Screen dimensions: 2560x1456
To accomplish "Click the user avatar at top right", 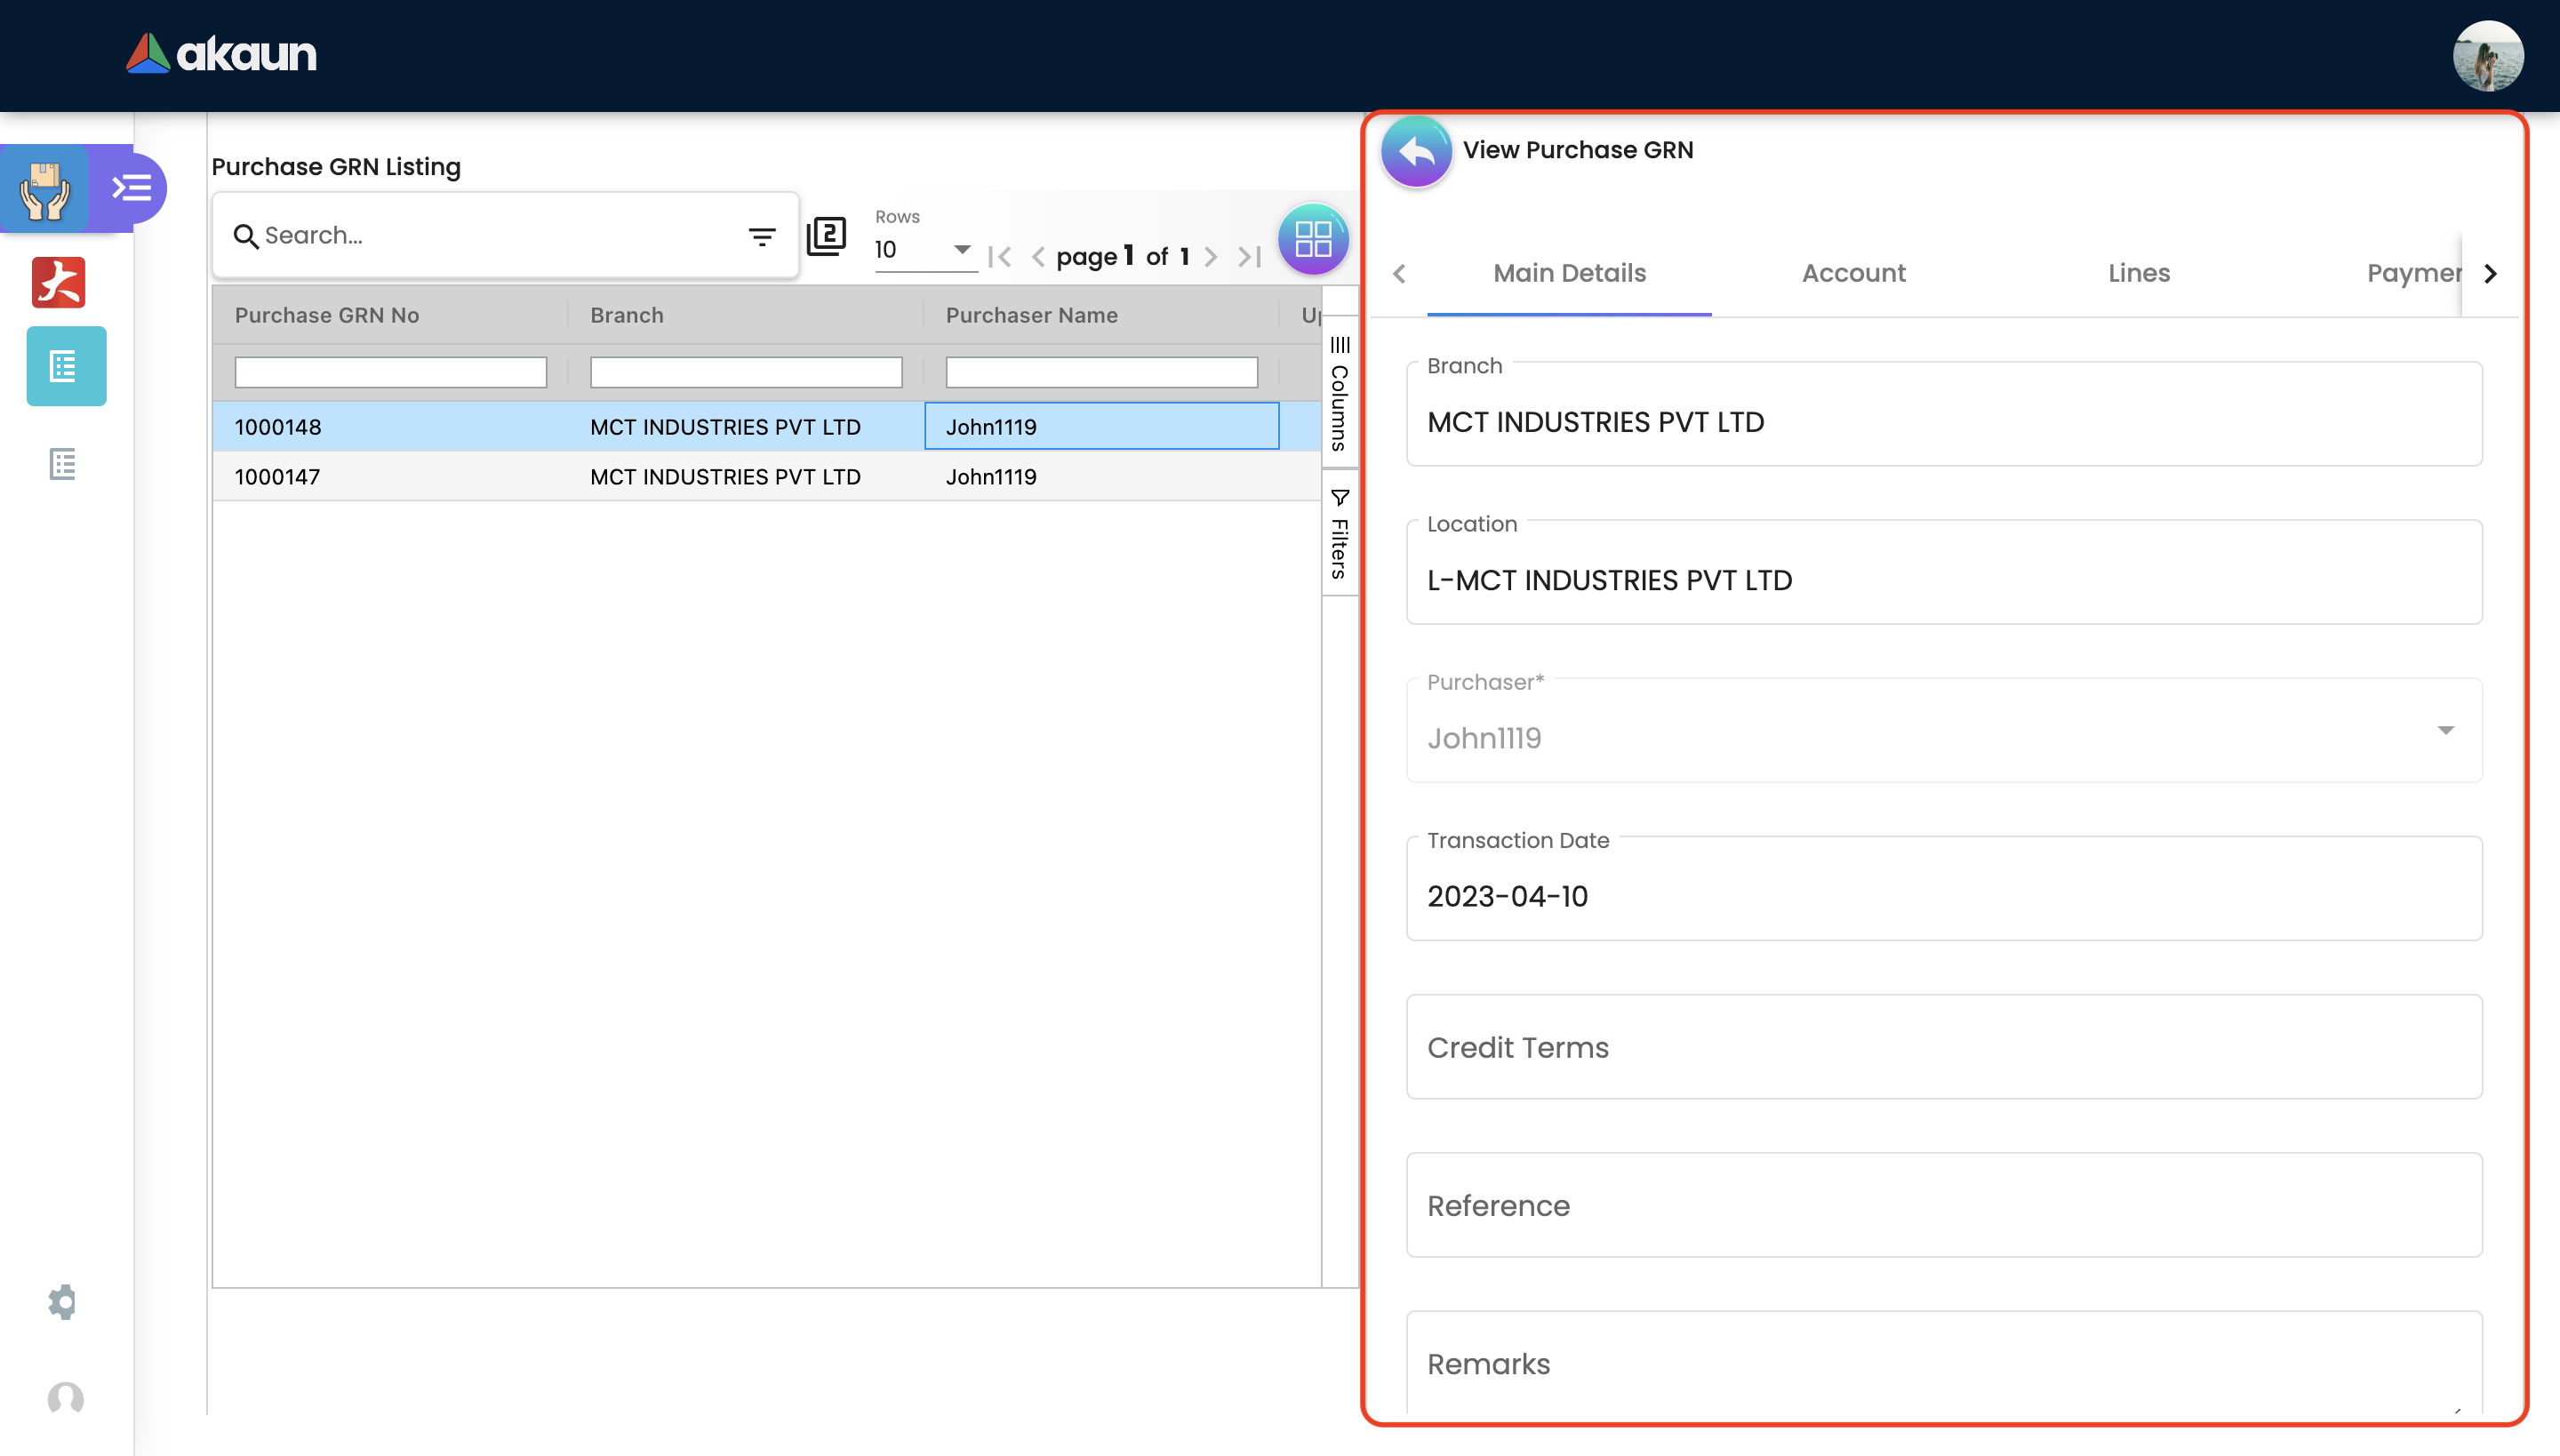I will [2487, 56].
